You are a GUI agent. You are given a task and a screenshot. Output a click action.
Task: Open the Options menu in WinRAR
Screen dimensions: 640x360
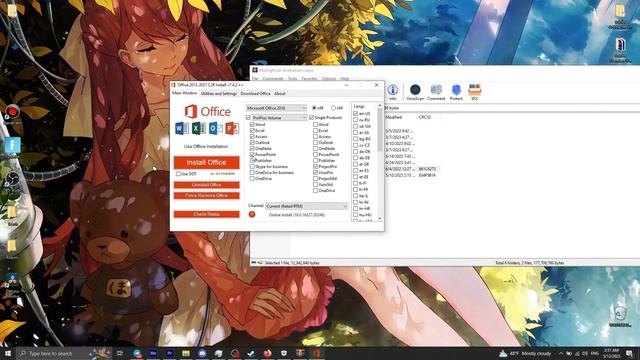point(329,78)
